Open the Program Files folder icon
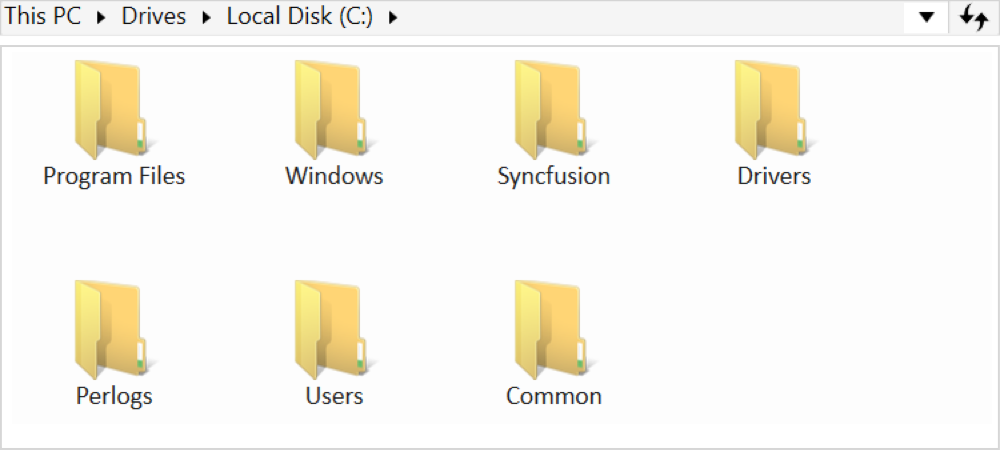Image resolution: width=1000 pixels, height=450 pixels. point(112,110)
